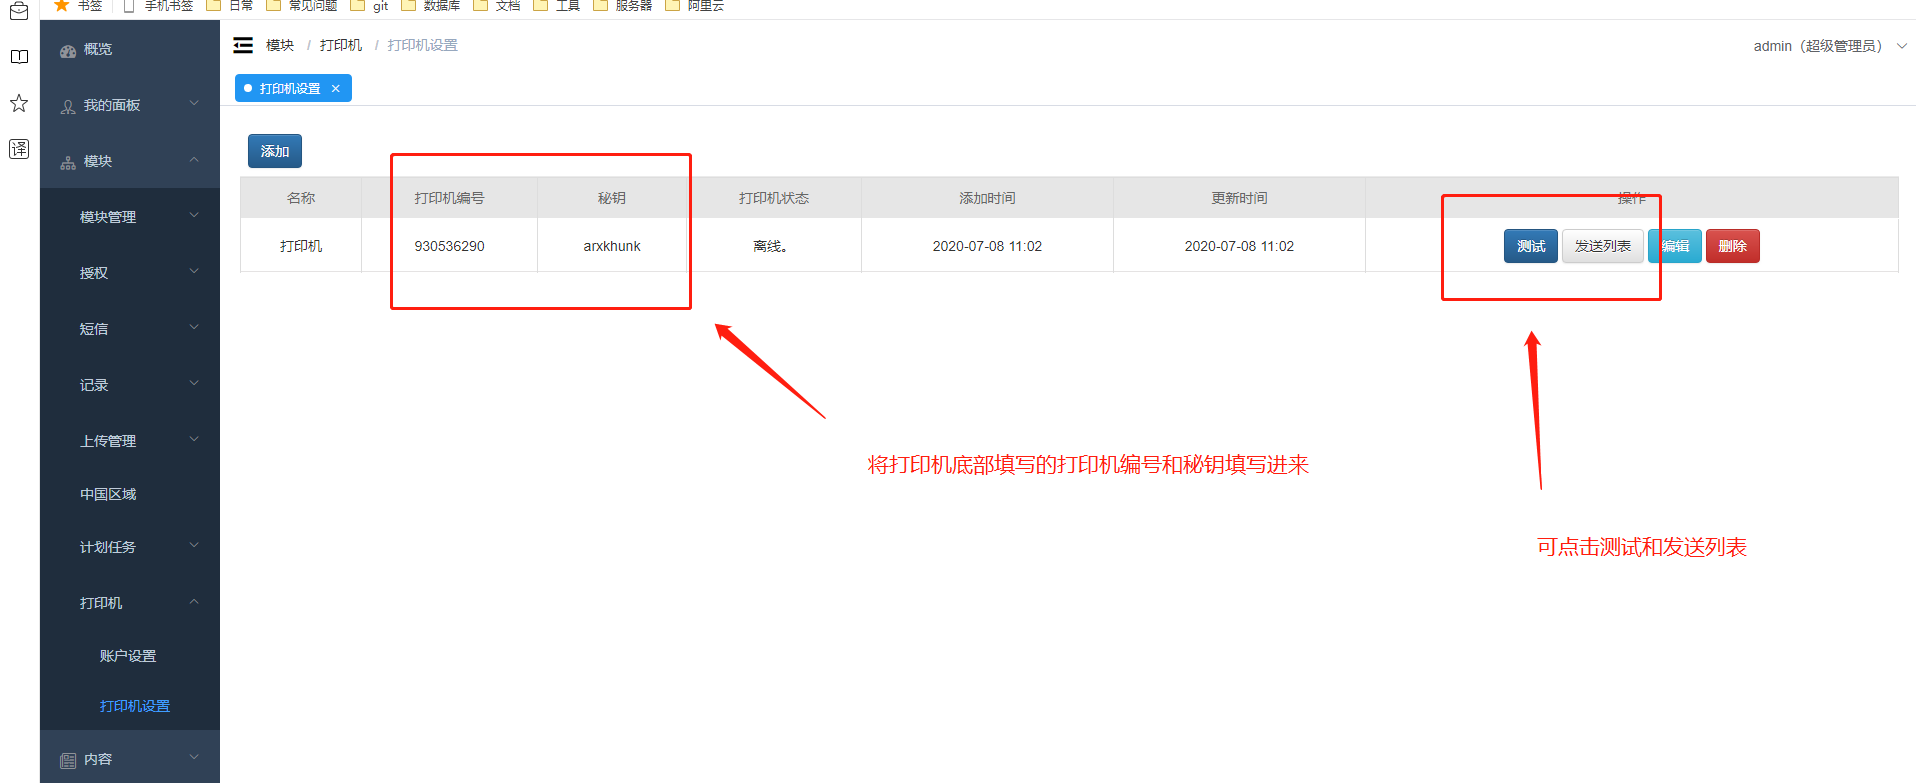Click the admin（超级管理员）account label
Screen dimensions: 1916x783
pyautogui.click(x=1818, y=46)
